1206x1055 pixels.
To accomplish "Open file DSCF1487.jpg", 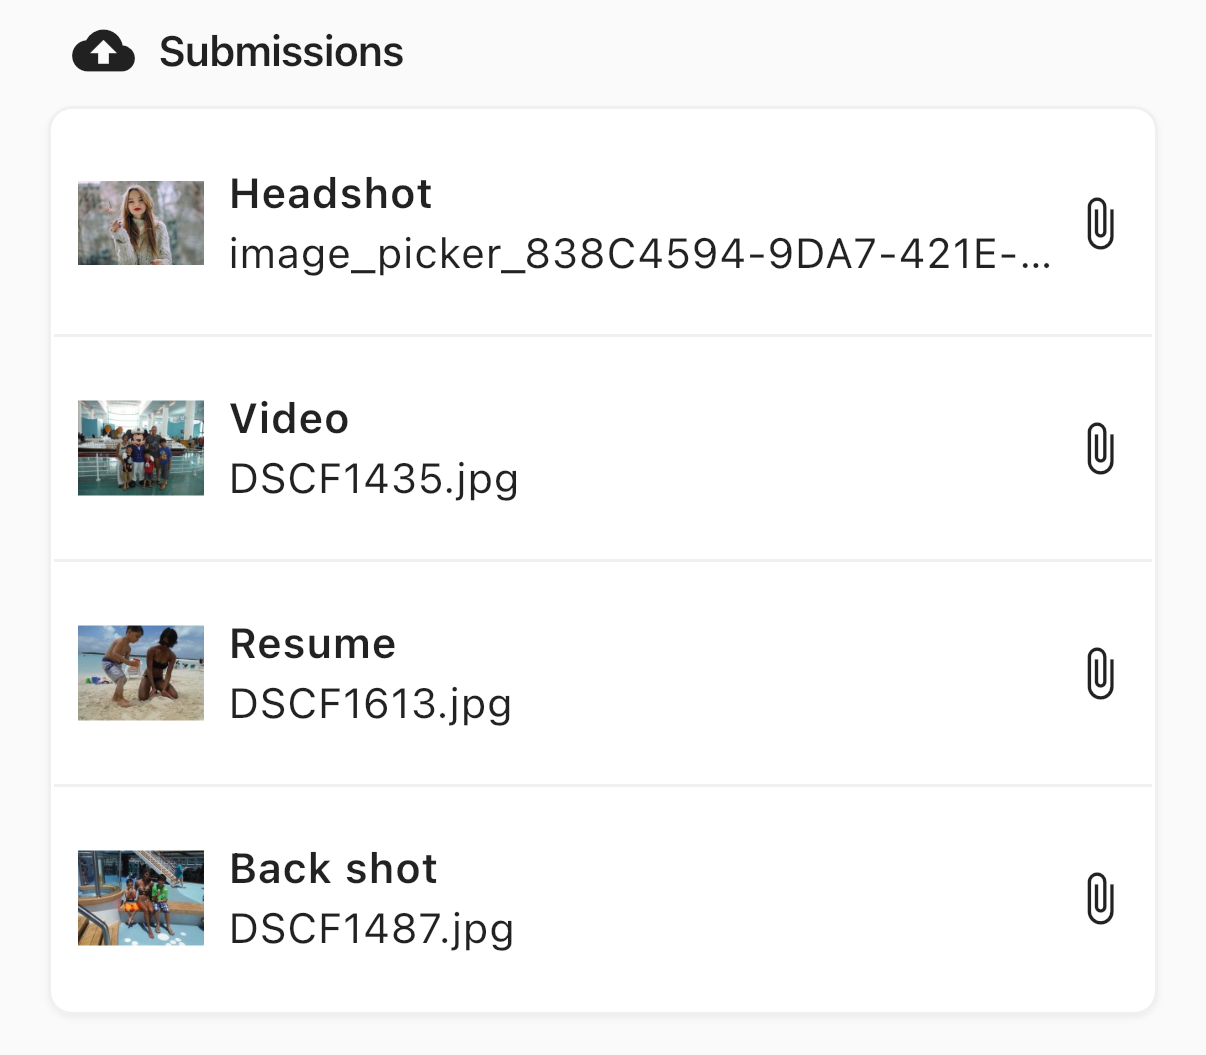I will [x=372, y=930].
